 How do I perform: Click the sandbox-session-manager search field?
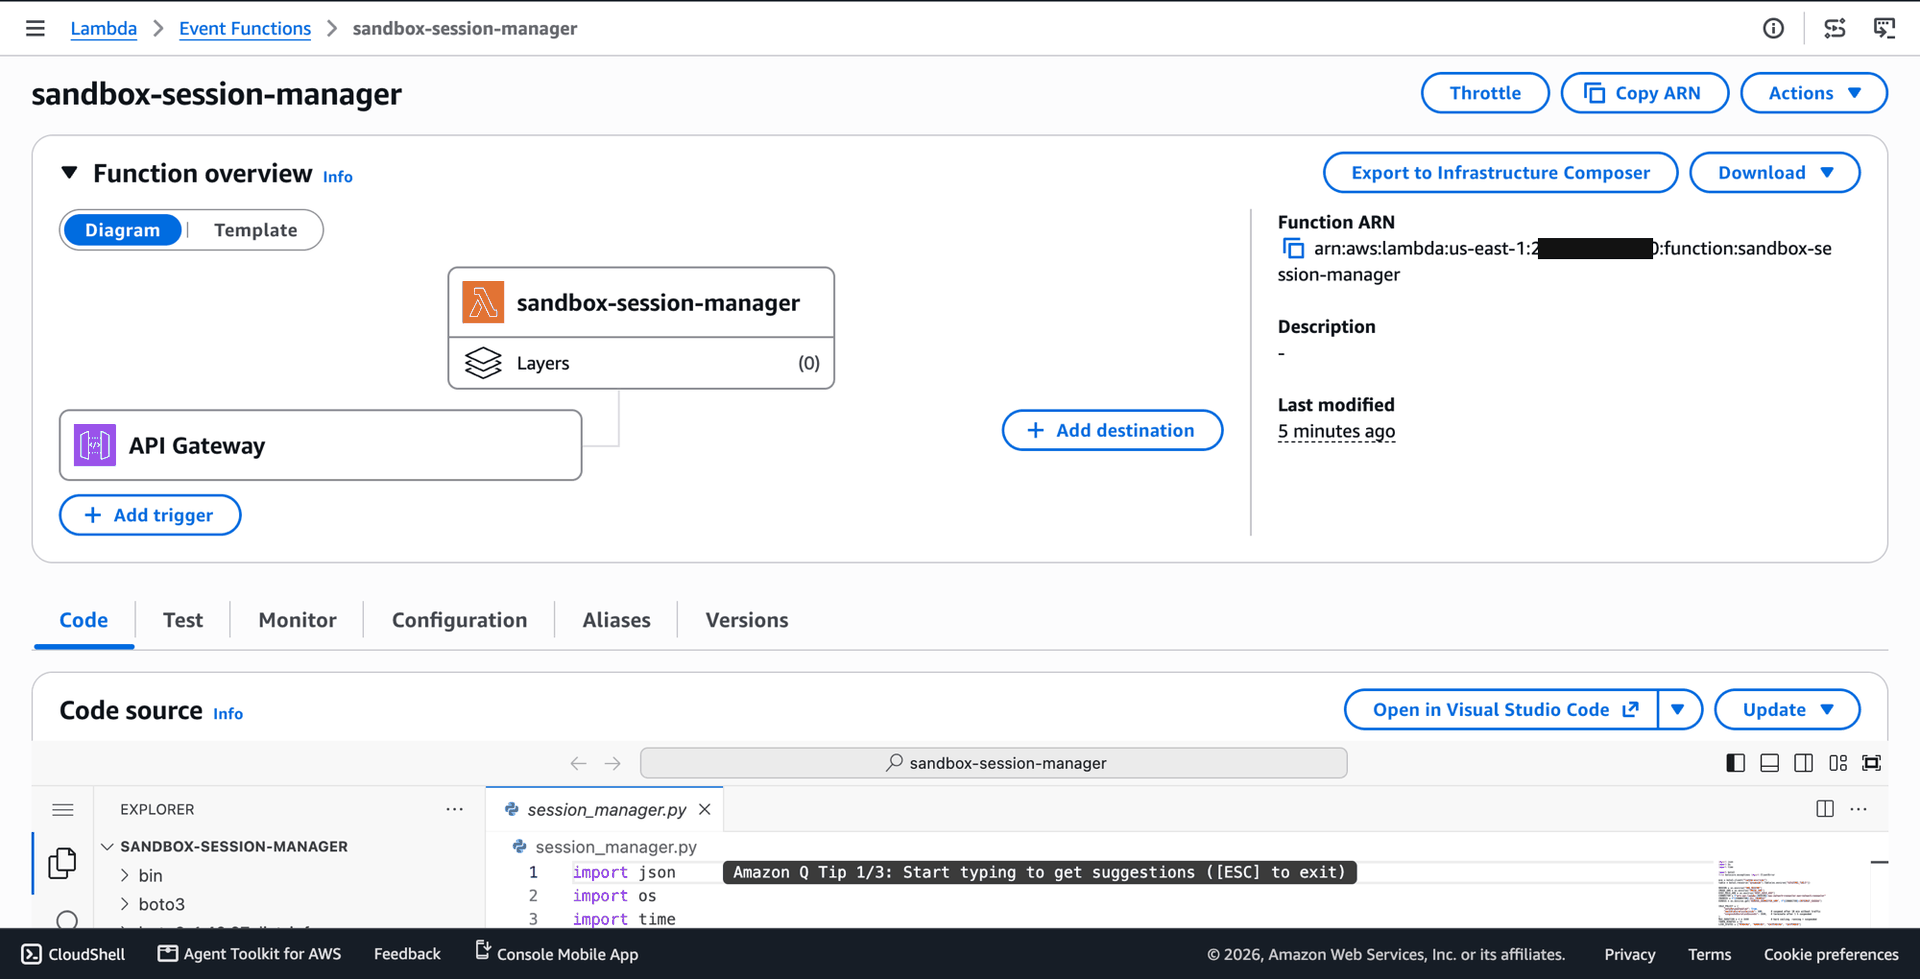(994, 763)
